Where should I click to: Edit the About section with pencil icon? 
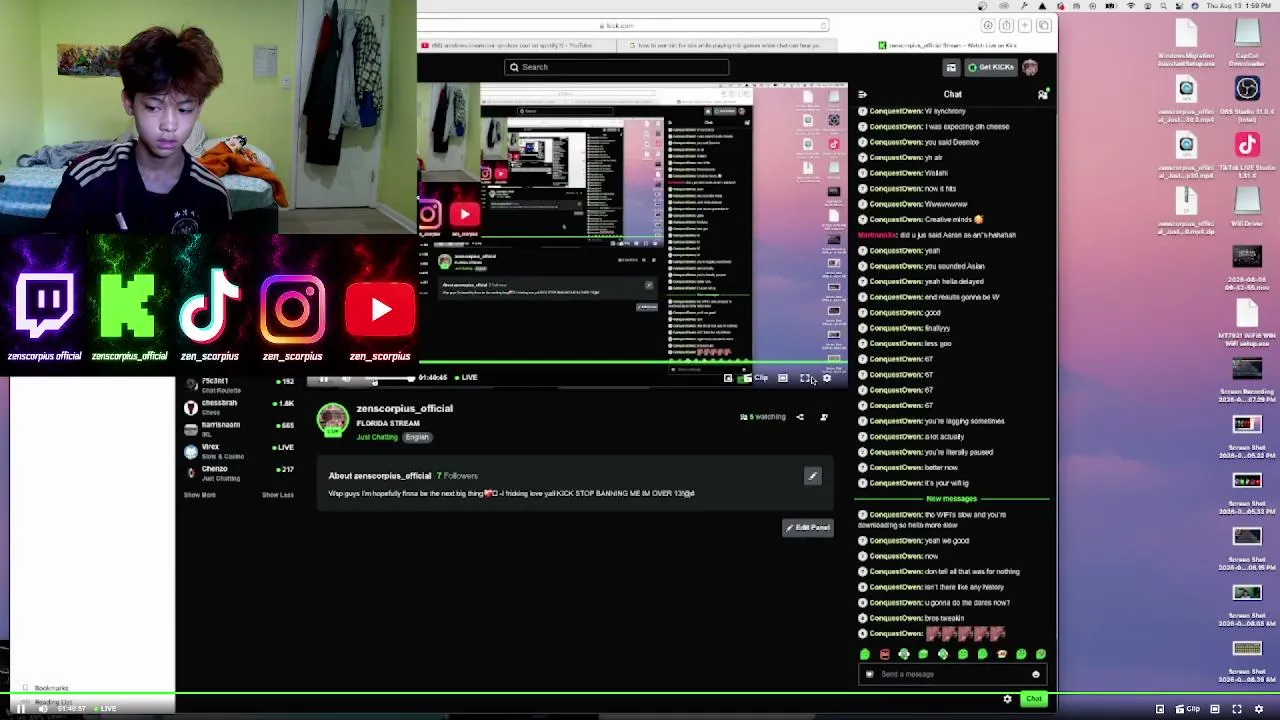point(813,476)
